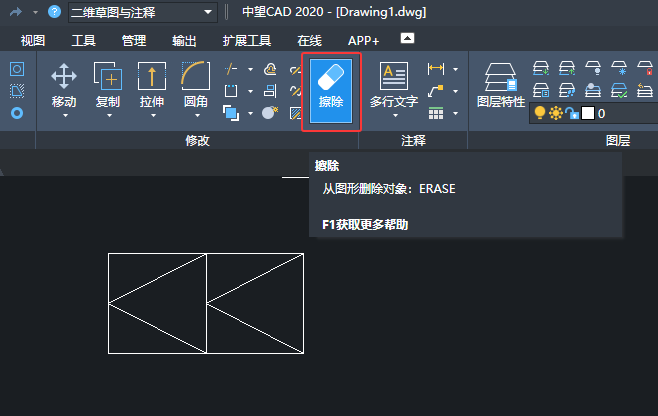
Task: Click the Layer Freeze snowflake icon
Action: 619,68
